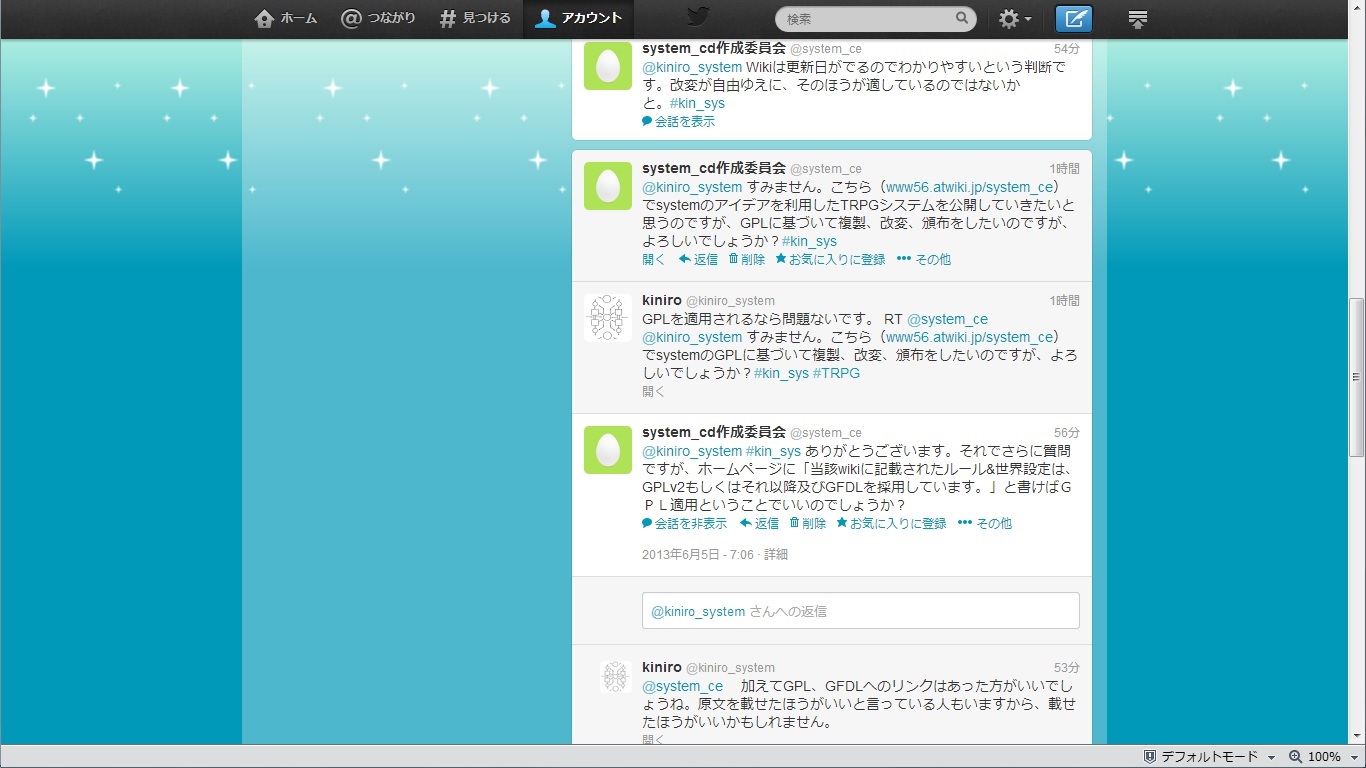The height and width of the screenshot is (768, 1366).
Task: Select the アカウント (Account) tab
Action: pos(578,18)
